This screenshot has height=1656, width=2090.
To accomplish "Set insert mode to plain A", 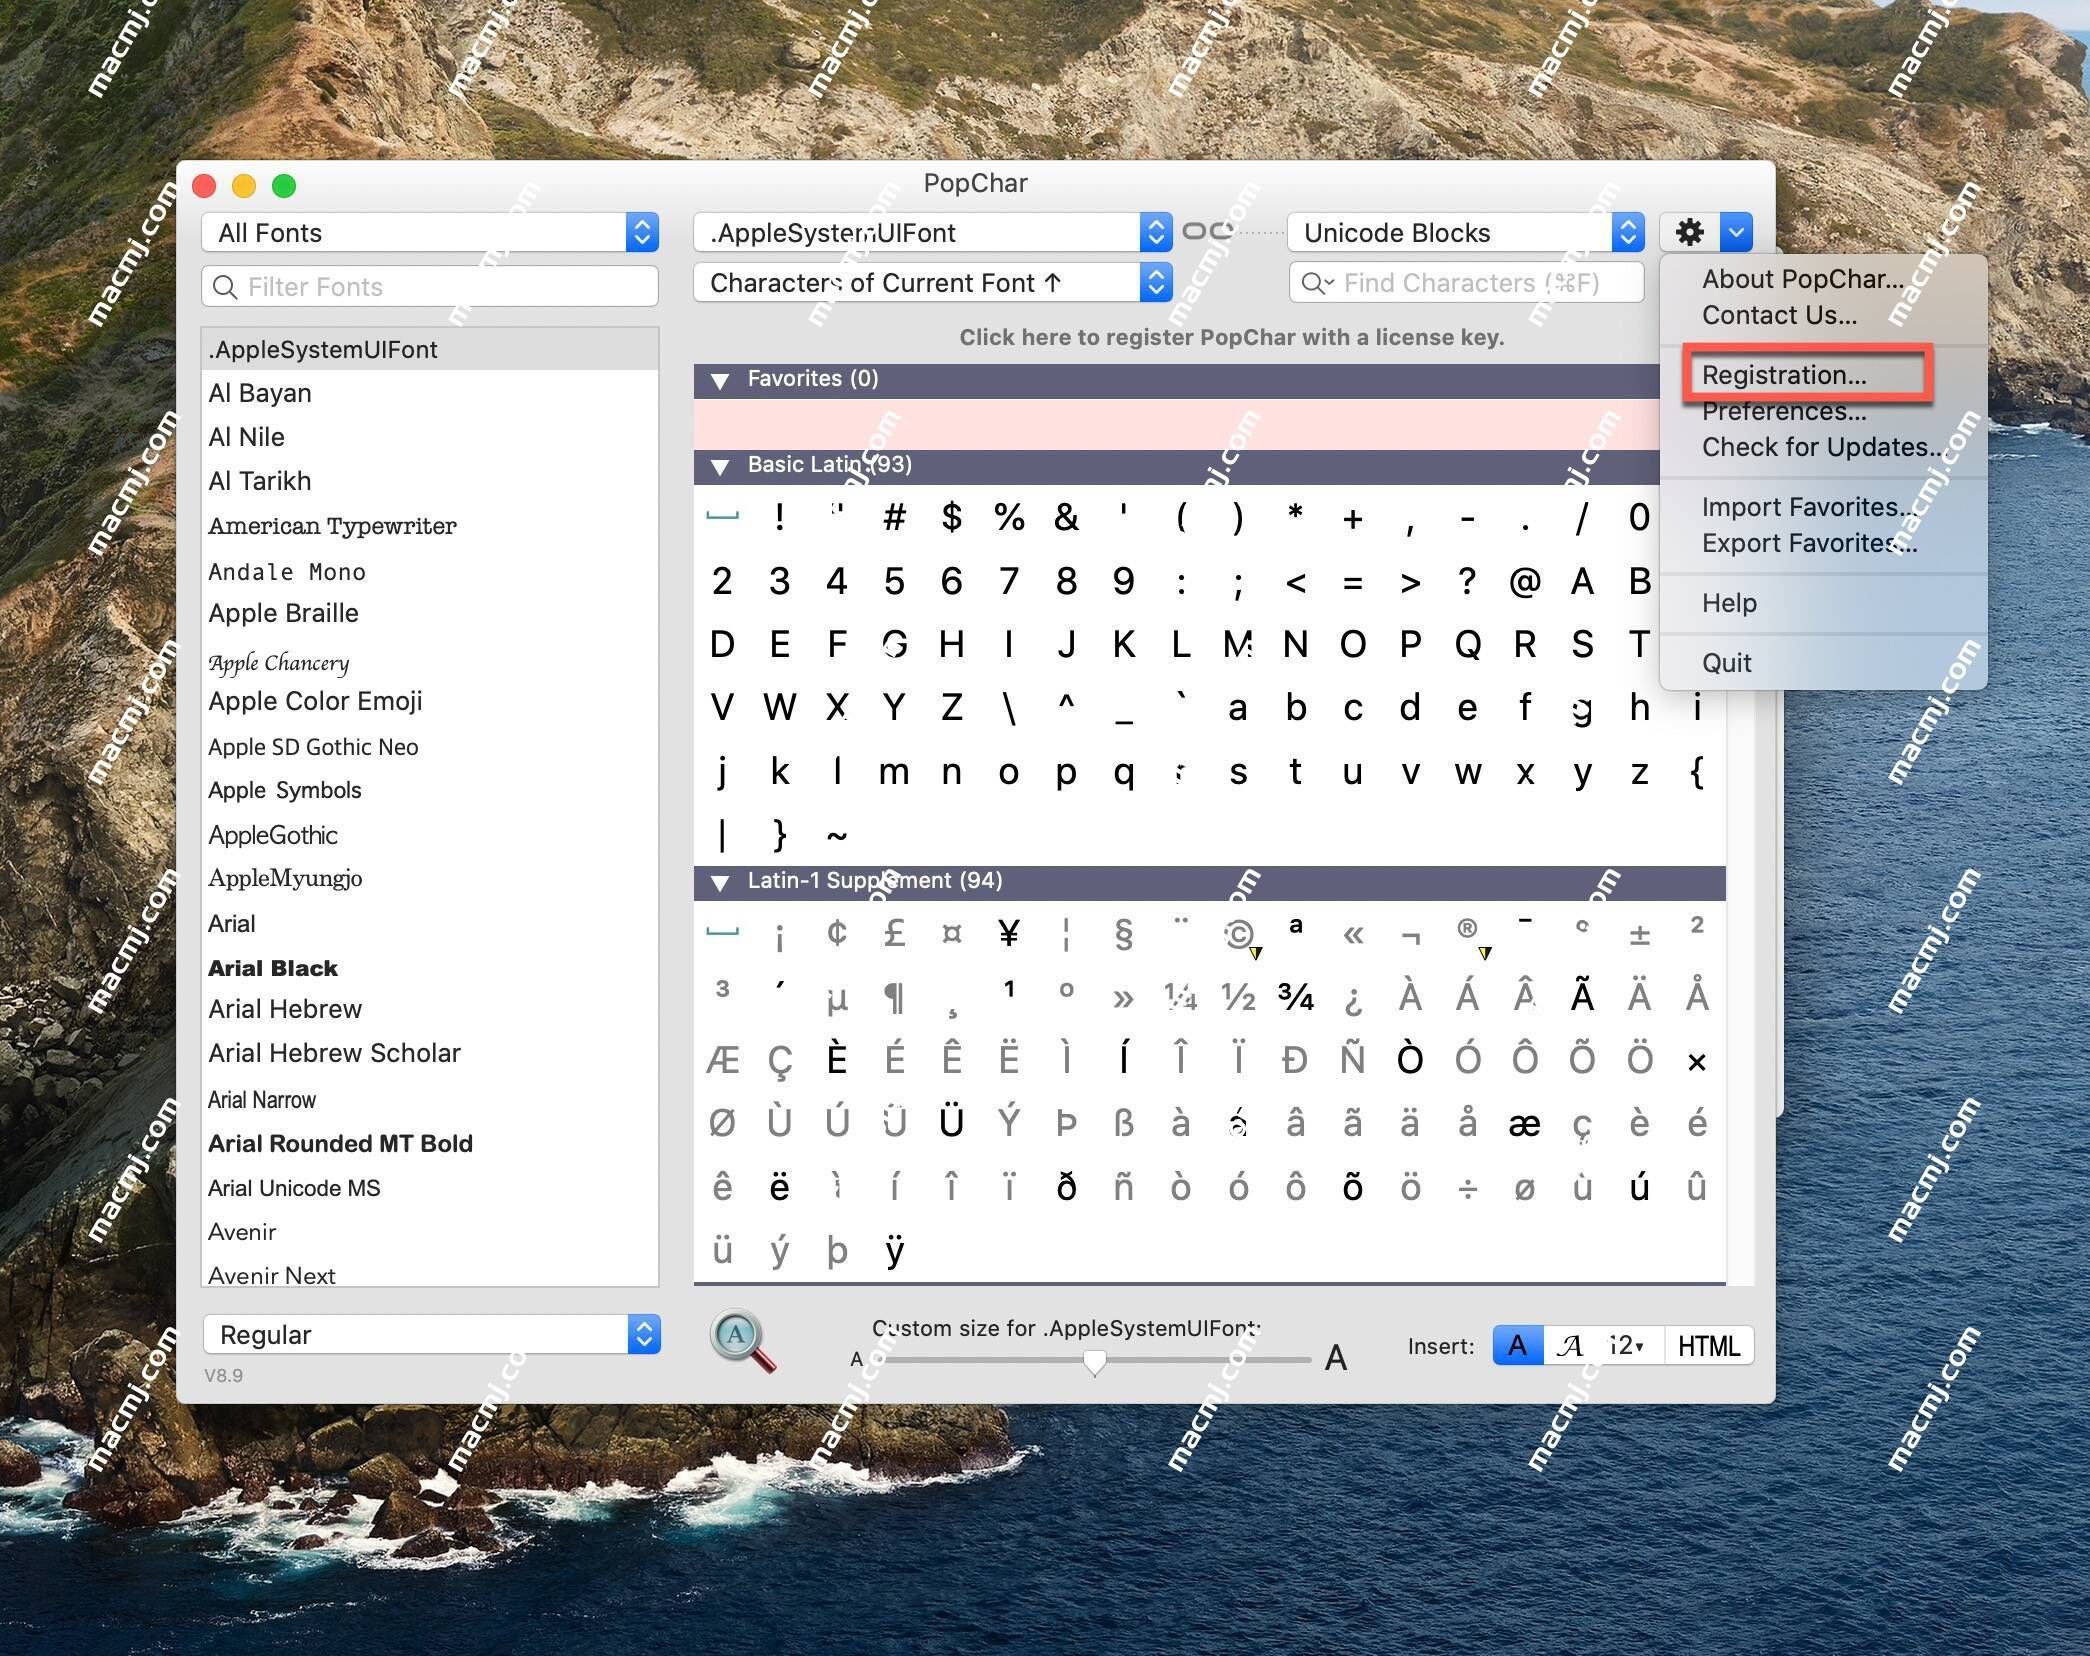I will 1517,1346.
